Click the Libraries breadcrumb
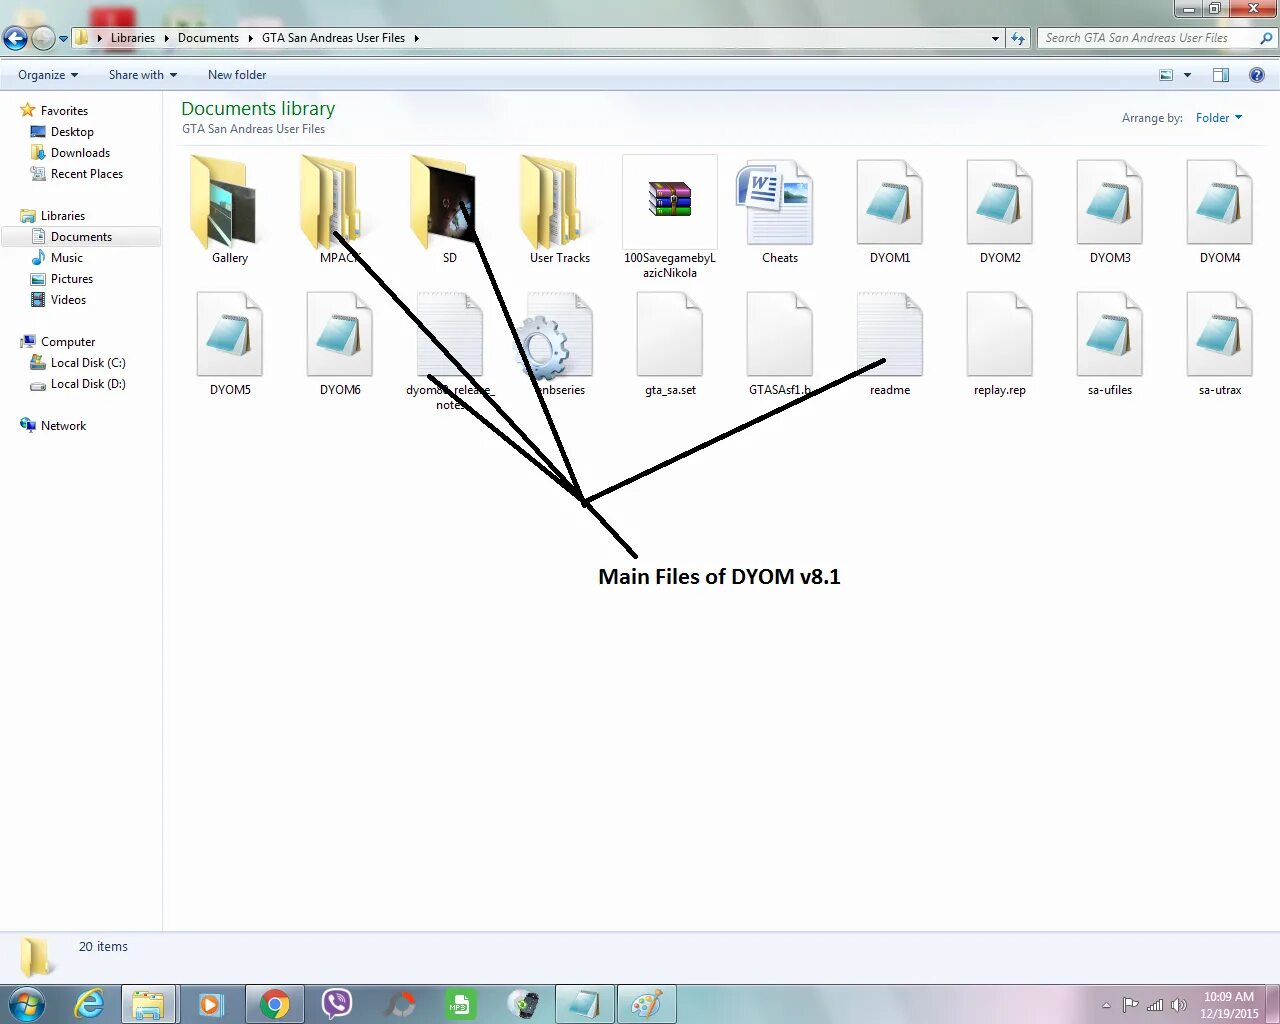The height and width of the screenshot is (1024, 1280). pos(133,38)
